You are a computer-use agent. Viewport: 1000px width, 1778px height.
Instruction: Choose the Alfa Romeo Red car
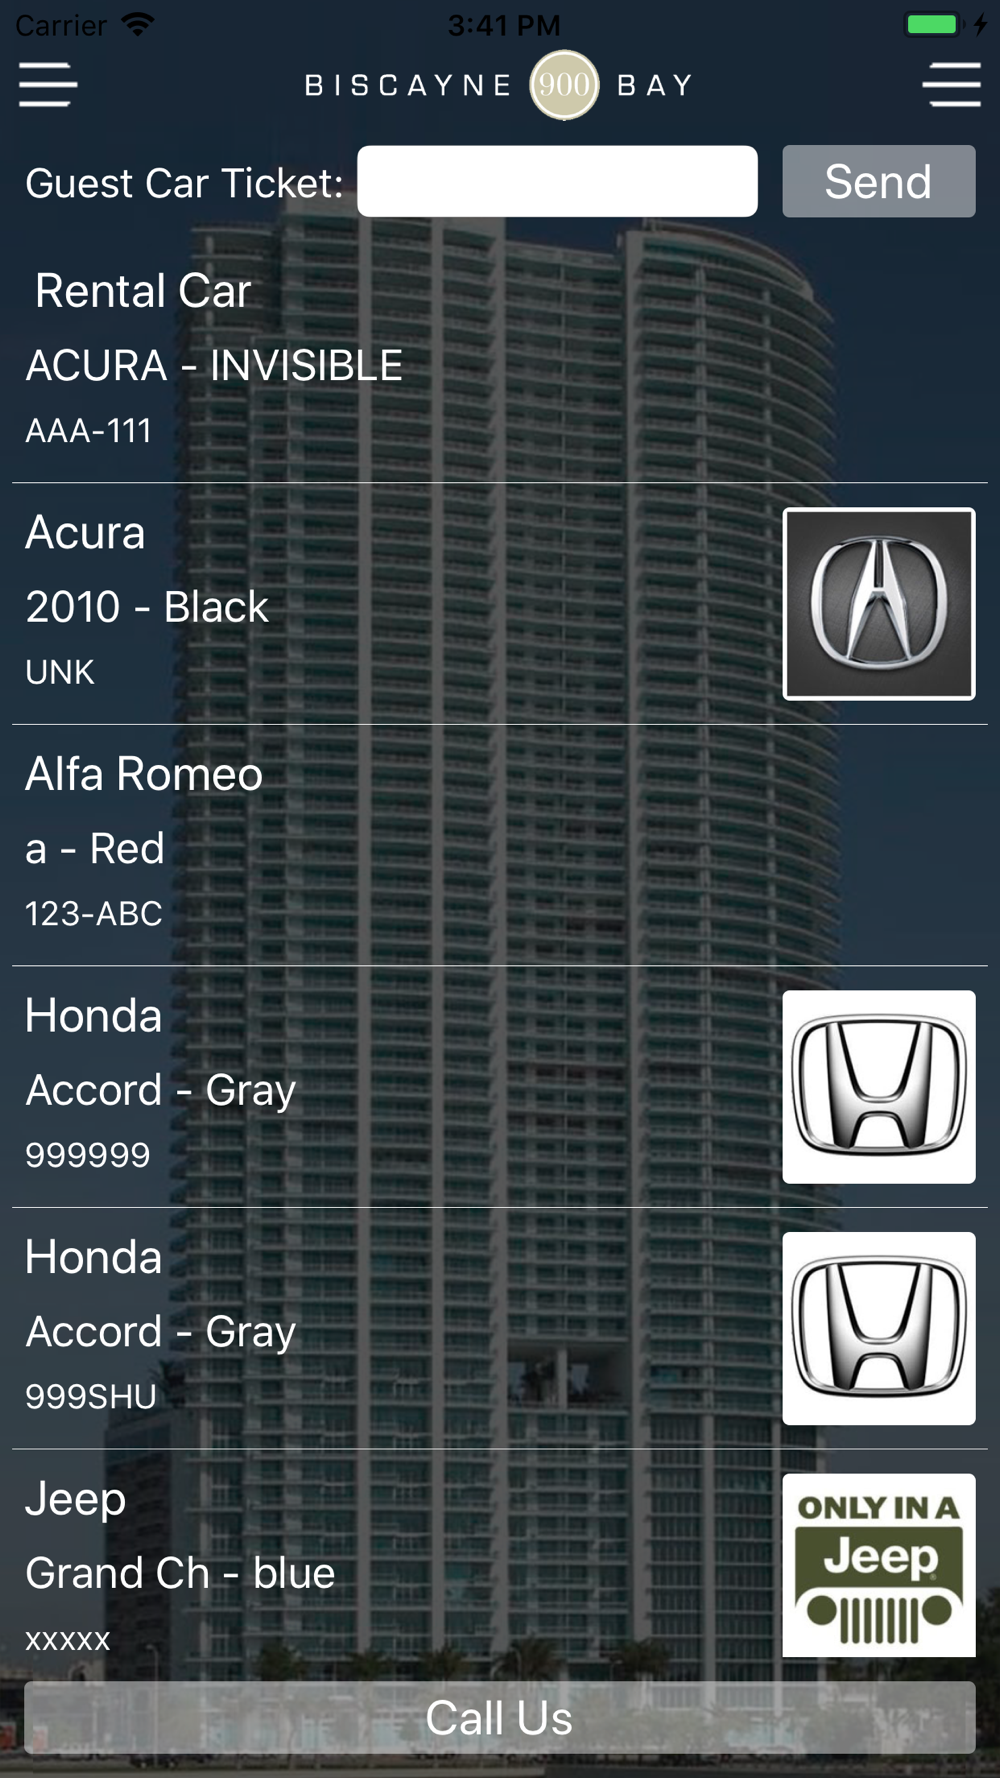[500, 845]
